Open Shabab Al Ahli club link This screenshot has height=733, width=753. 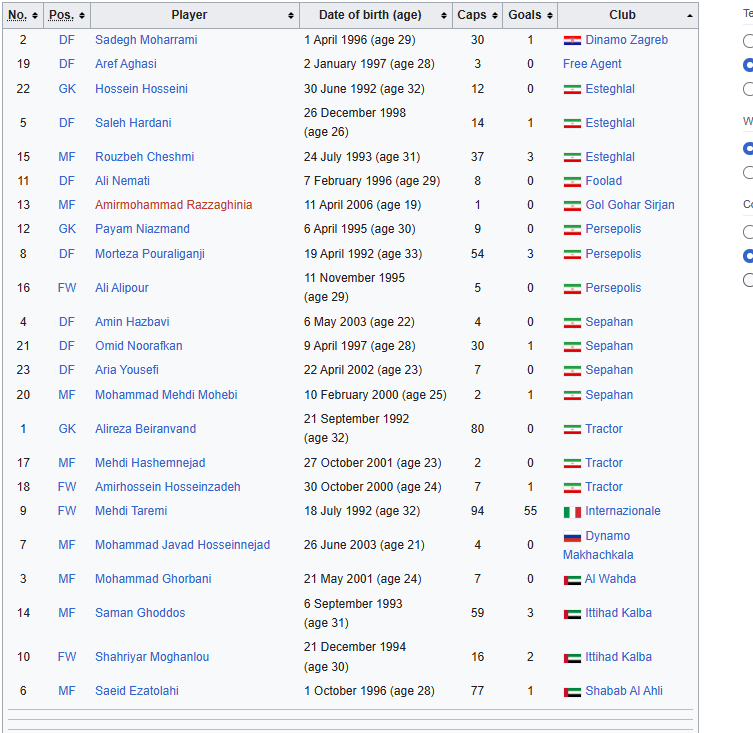(x=624, y=691)
